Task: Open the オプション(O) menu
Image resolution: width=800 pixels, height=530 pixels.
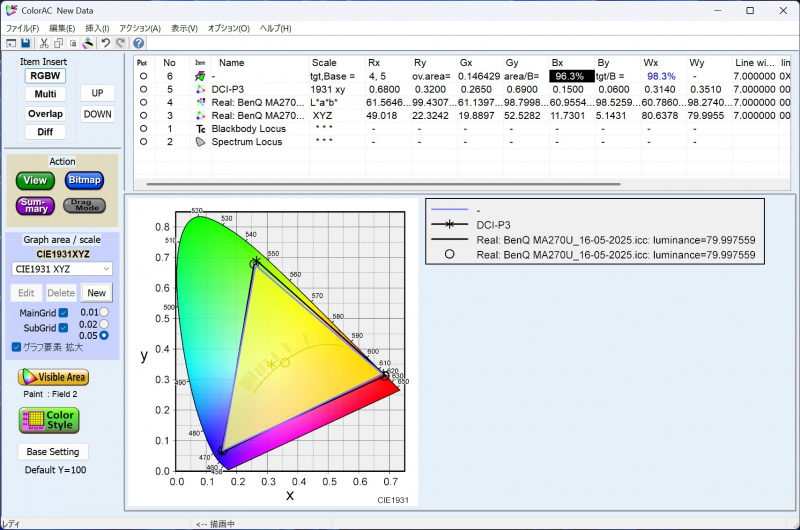Action: click(229, 28)
